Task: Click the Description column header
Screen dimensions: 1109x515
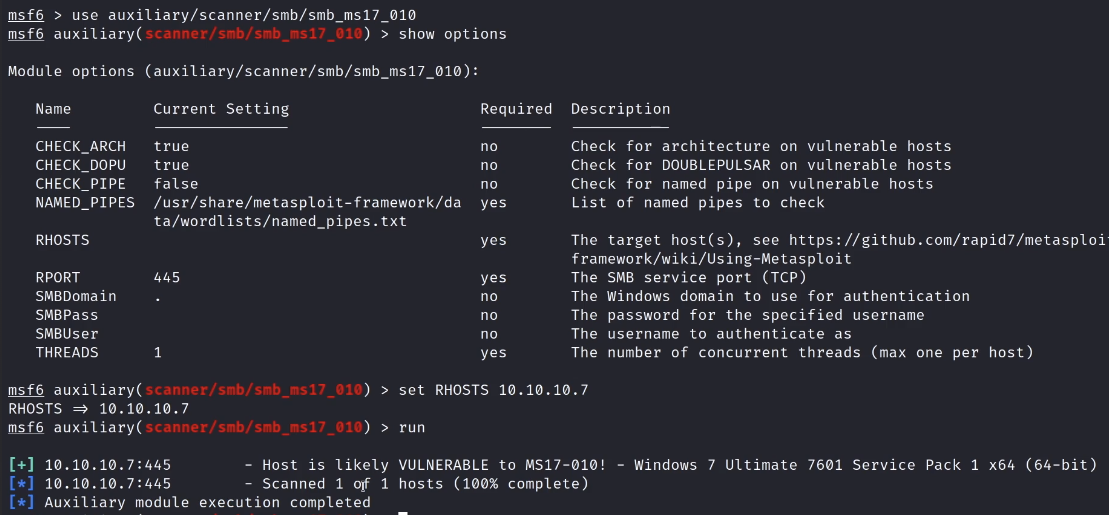Action: coord(620,109)
